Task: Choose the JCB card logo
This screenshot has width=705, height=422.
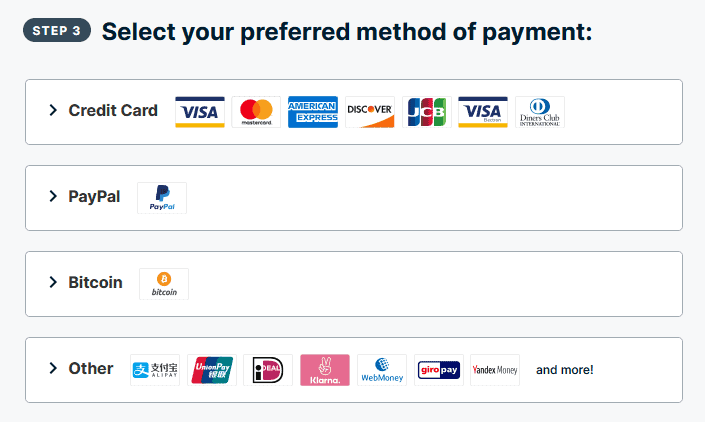Action: click(x=427, y=112)
